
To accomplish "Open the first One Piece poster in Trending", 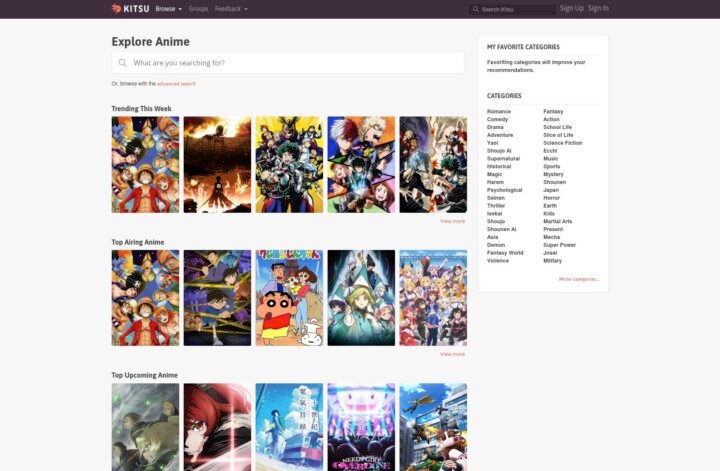I will point(145,164).
